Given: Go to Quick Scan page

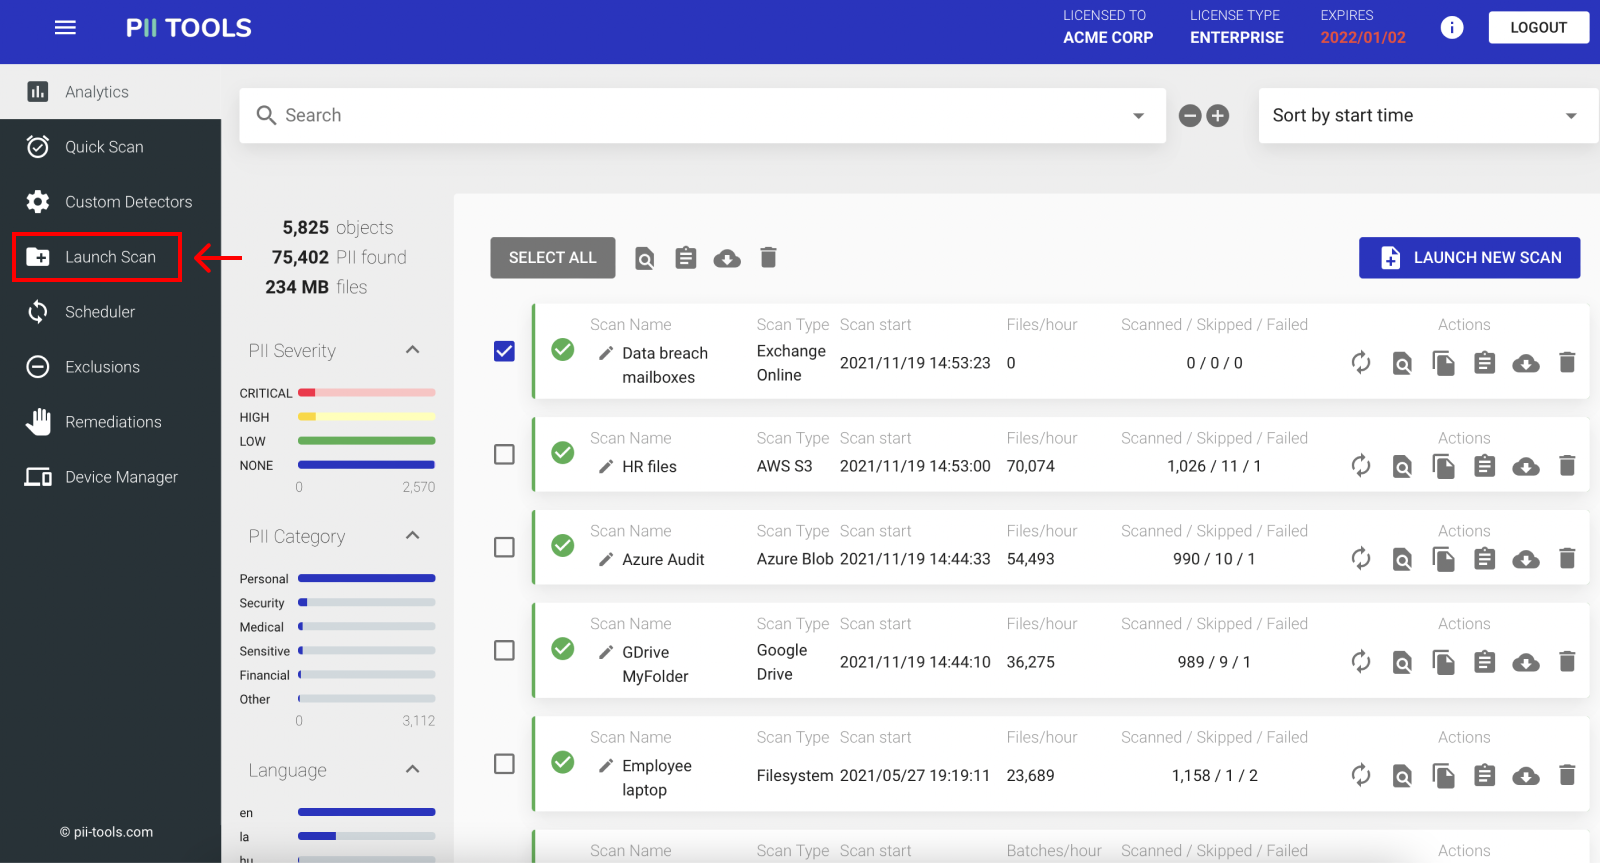Looking at the screenshot, I should coord(110,147).
